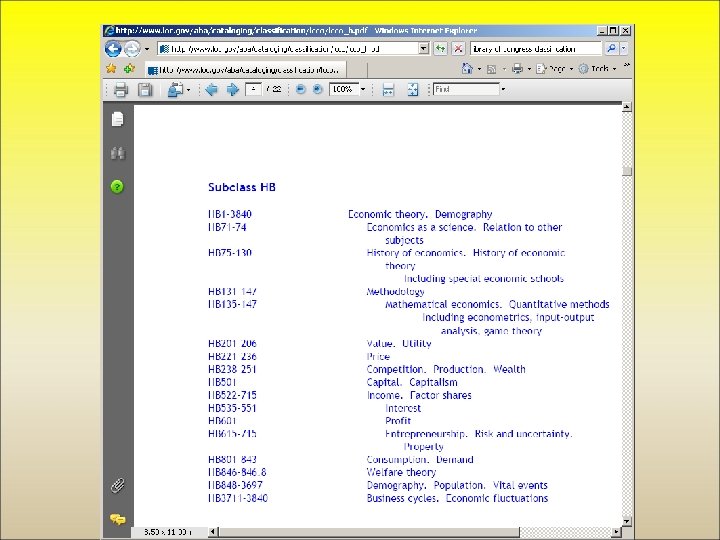This screenshot has height=540, width=720.
Task: Click Economic theory. Demography text
Action: (420, 214)
